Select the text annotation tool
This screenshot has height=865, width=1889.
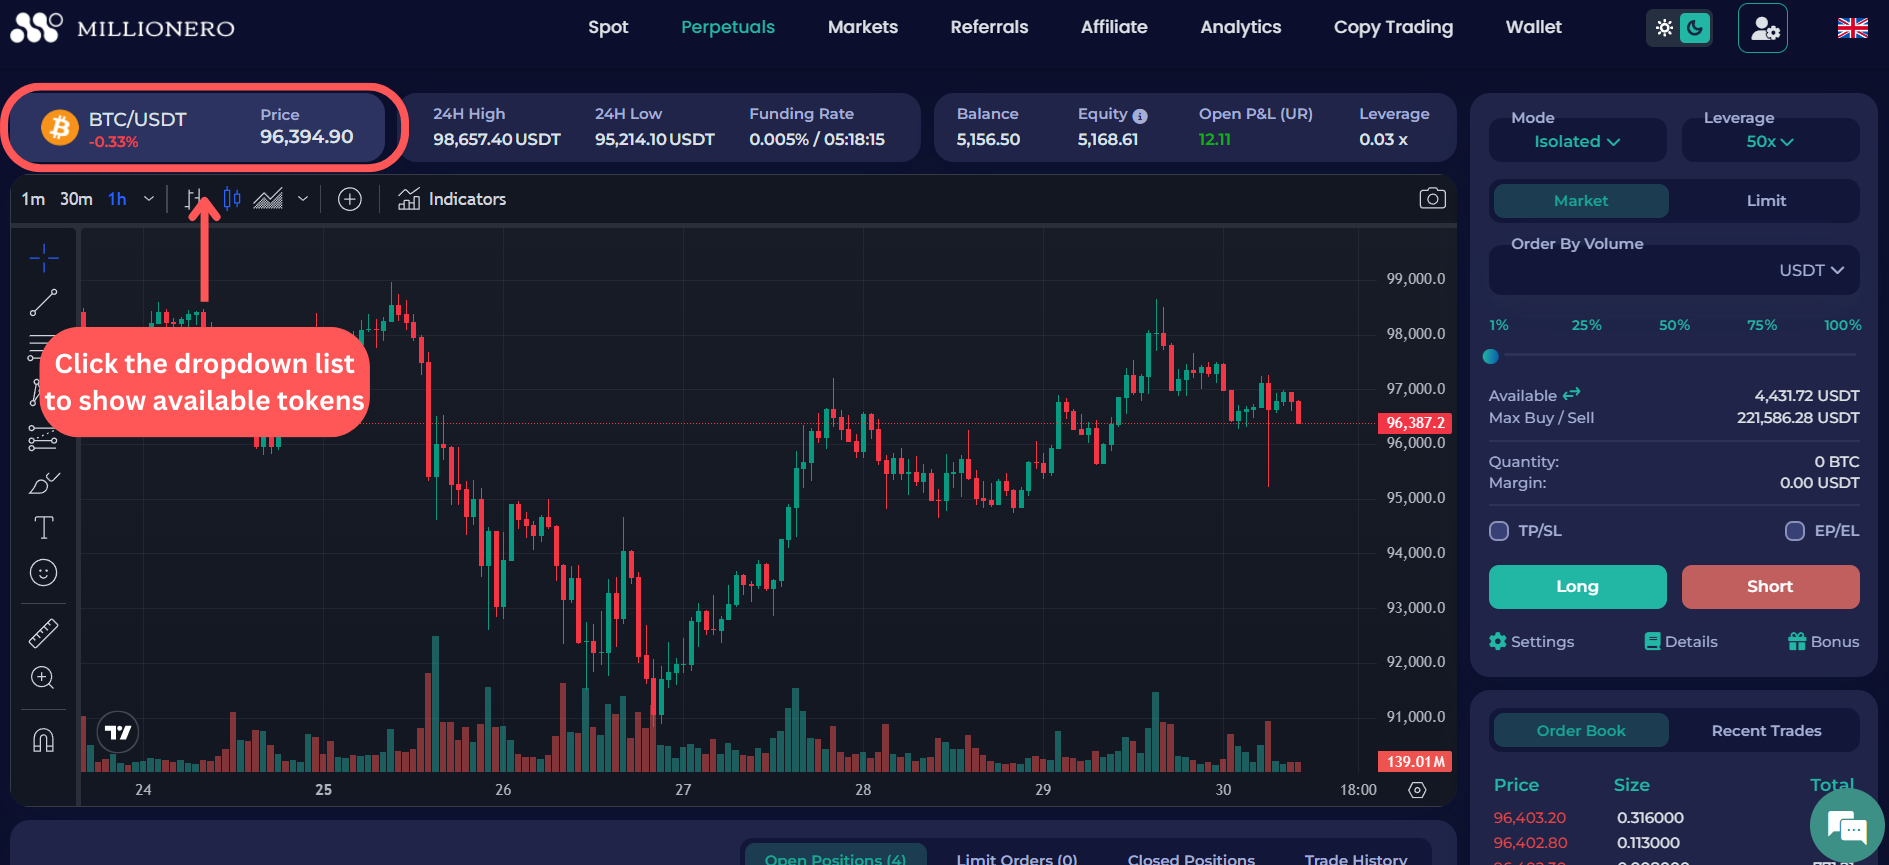[43, 528]
